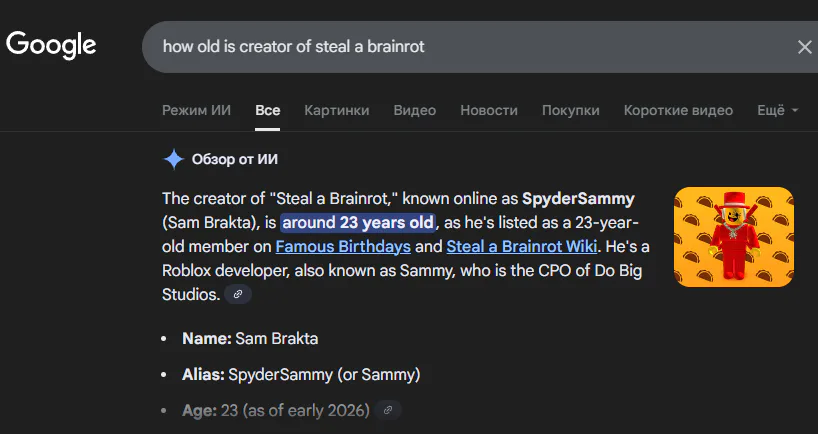Click the "Обзор от ИИ" heading
This screenshot has width=818, height=434.
coord(234,159)
